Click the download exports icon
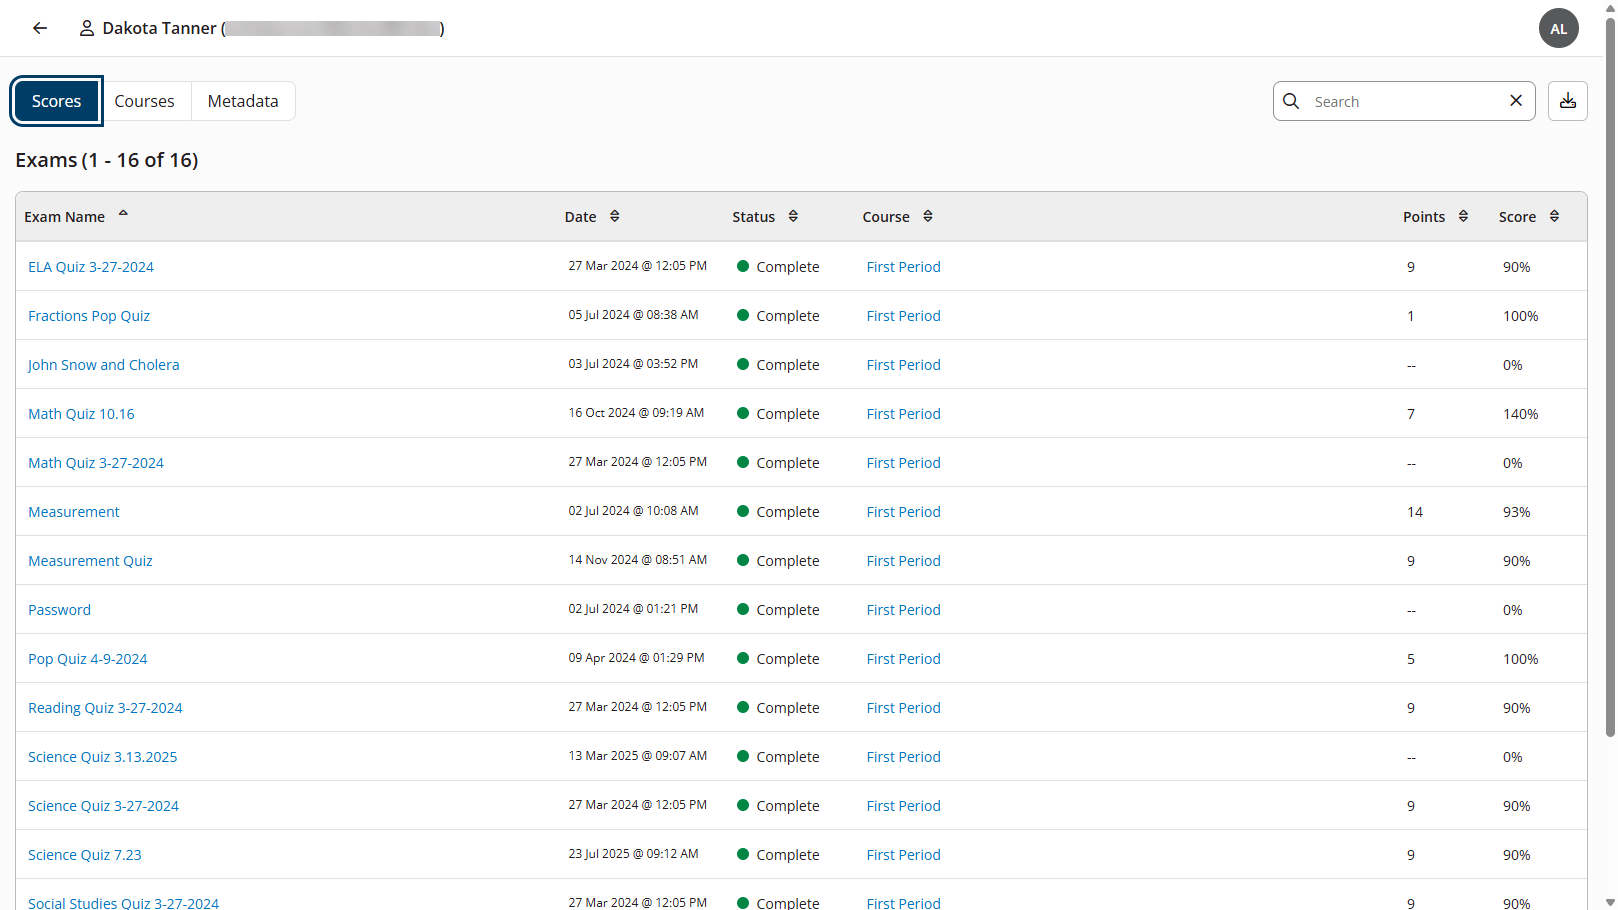 (x=1567, y=100)
